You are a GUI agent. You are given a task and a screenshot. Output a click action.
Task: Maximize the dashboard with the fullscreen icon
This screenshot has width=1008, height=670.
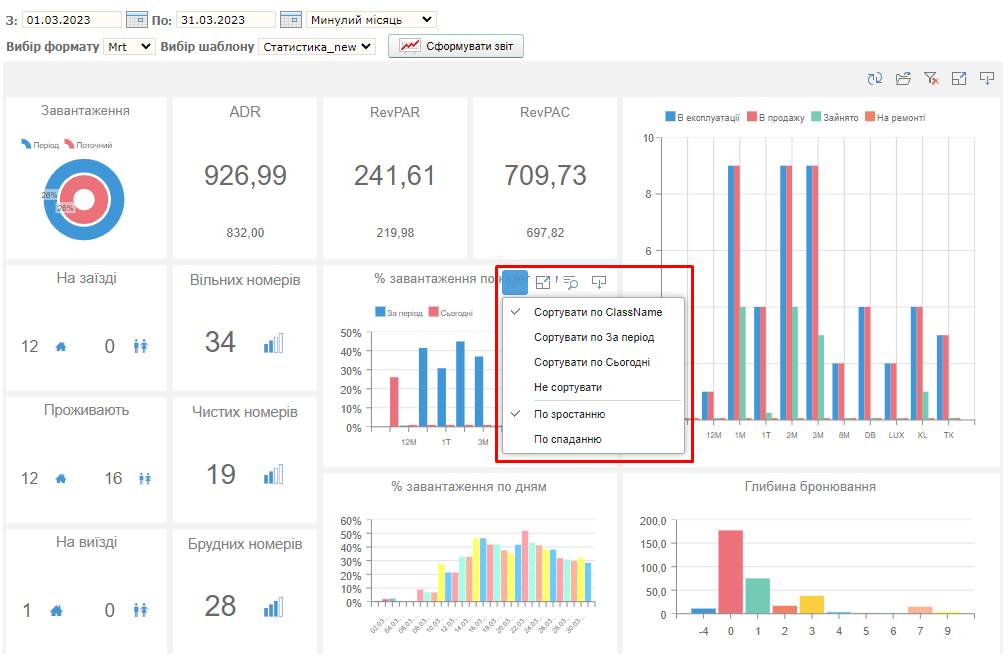958,79
